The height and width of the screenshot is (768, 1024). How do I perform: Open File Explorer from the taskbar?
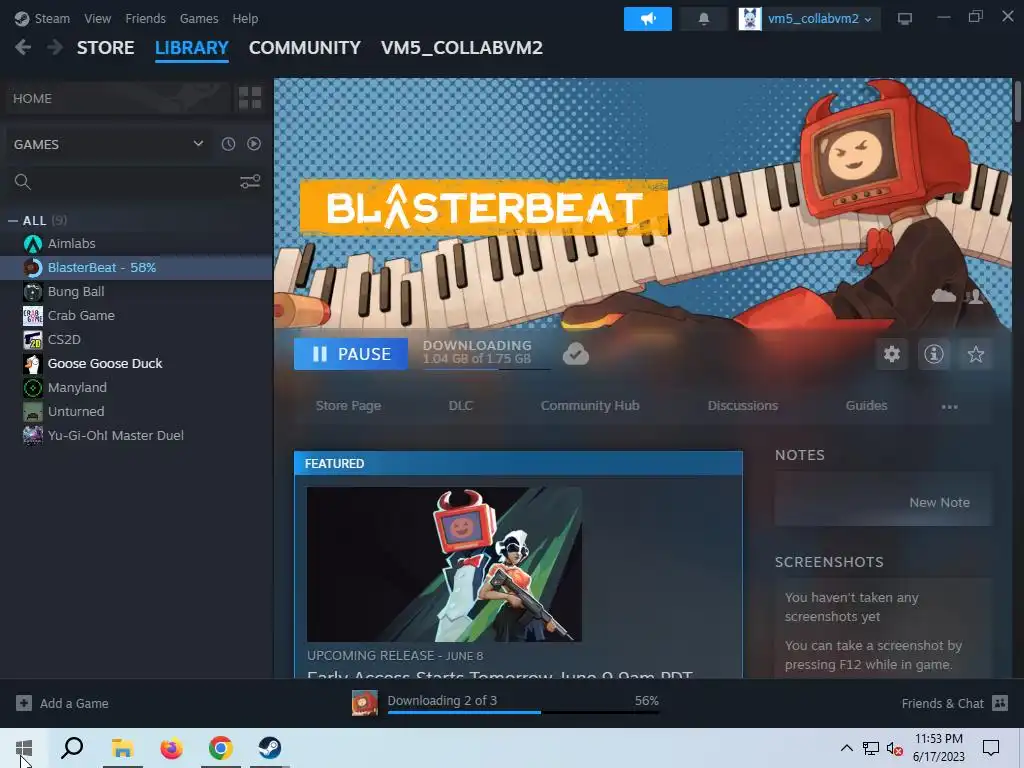(122, 748)
